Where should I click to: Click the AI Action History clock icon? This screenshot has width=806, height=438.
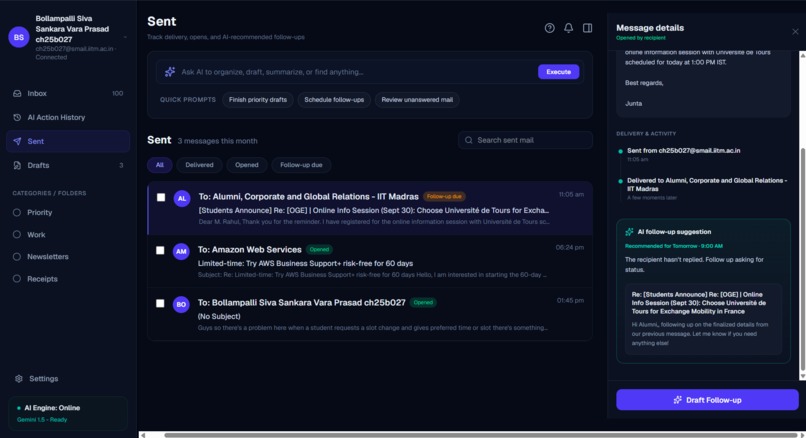point(17,117)
